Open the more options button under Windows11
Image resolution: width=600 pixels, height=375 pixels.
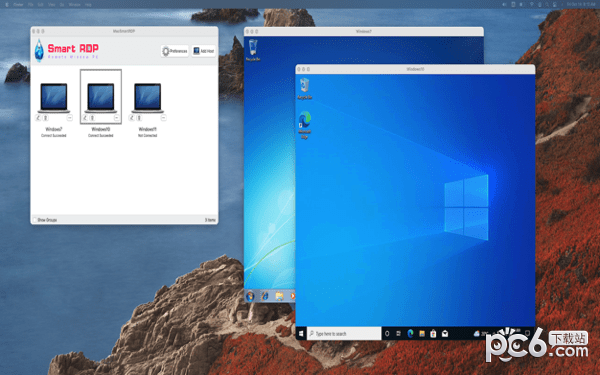click(163, 118)
